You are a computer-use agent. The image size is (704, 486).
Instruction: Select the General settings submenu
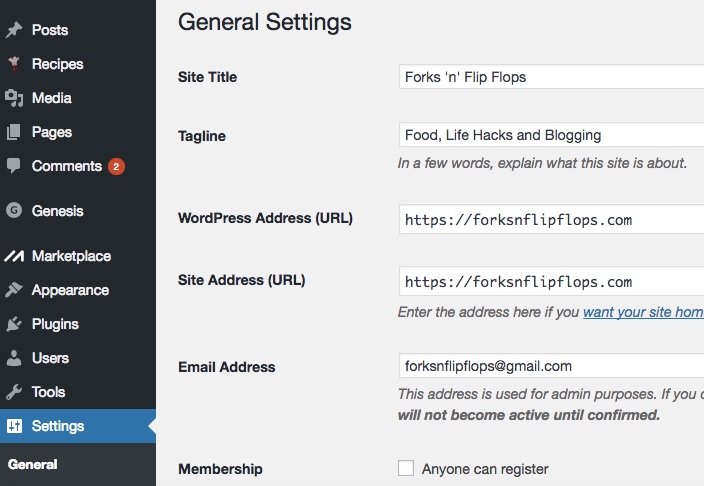(x=32, y=464)
